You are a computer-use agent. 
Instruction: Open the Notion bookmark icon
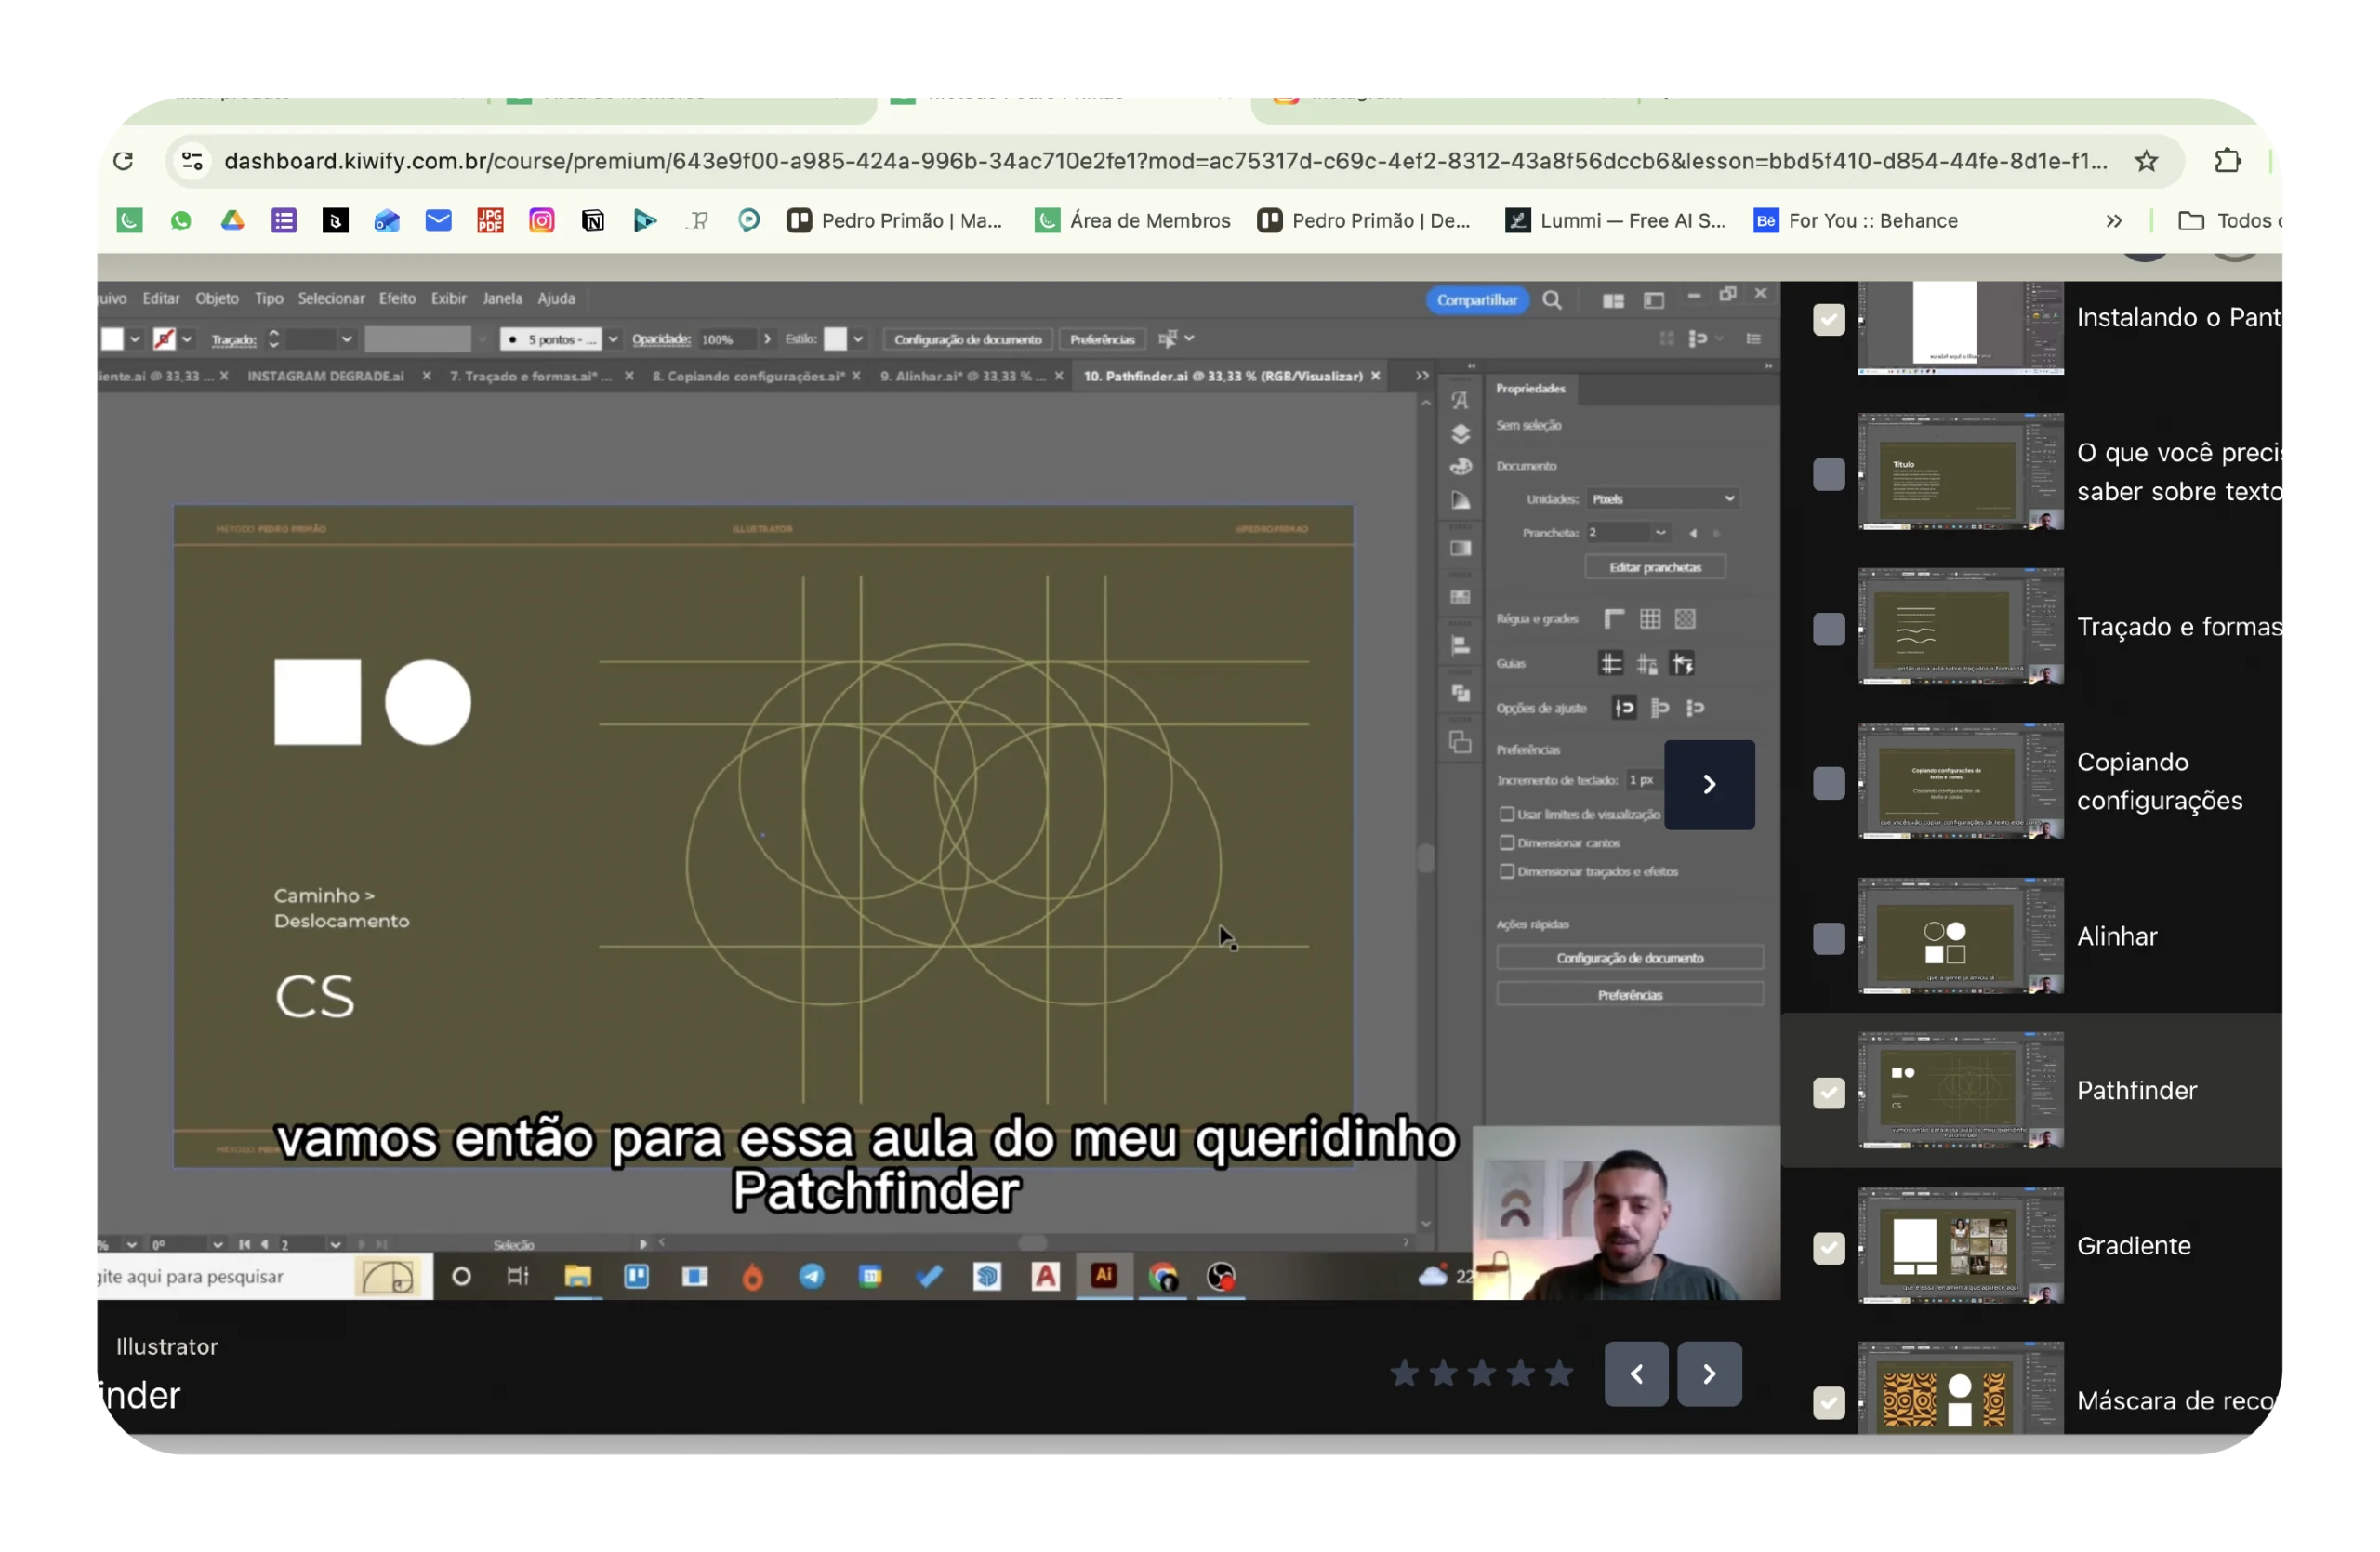(x=593, y=220)
